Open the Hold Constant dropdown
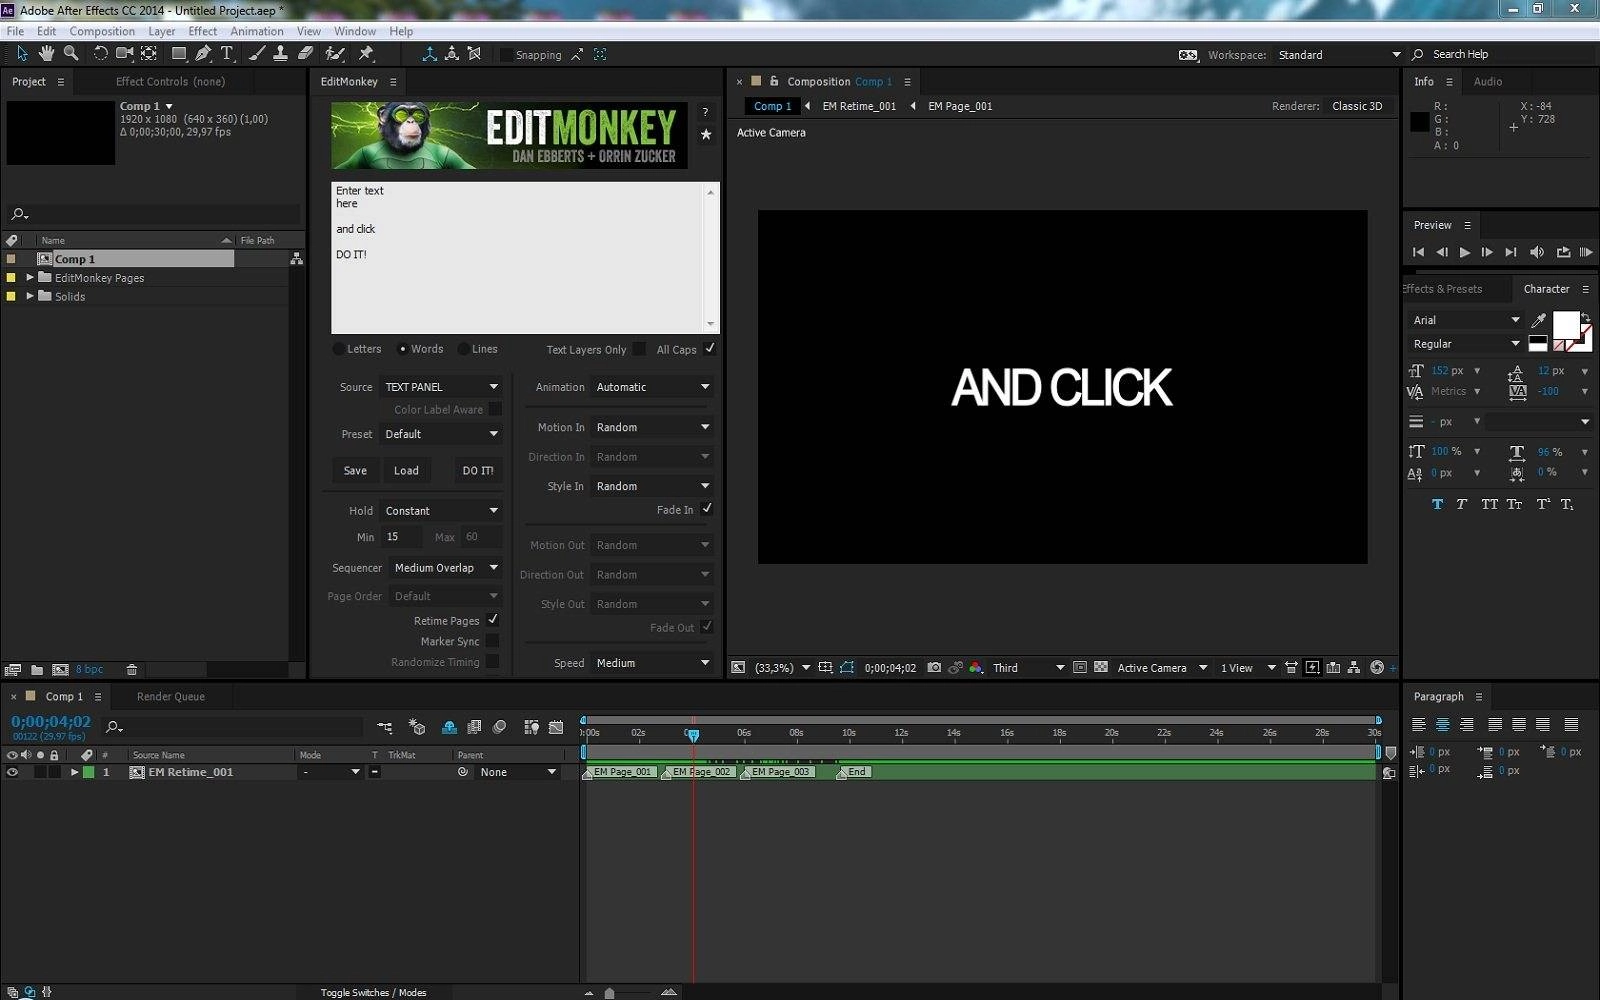Image resolution: width=1600 pixels, height=1000 pixels. pyautogui.click(x=441, y=510)
